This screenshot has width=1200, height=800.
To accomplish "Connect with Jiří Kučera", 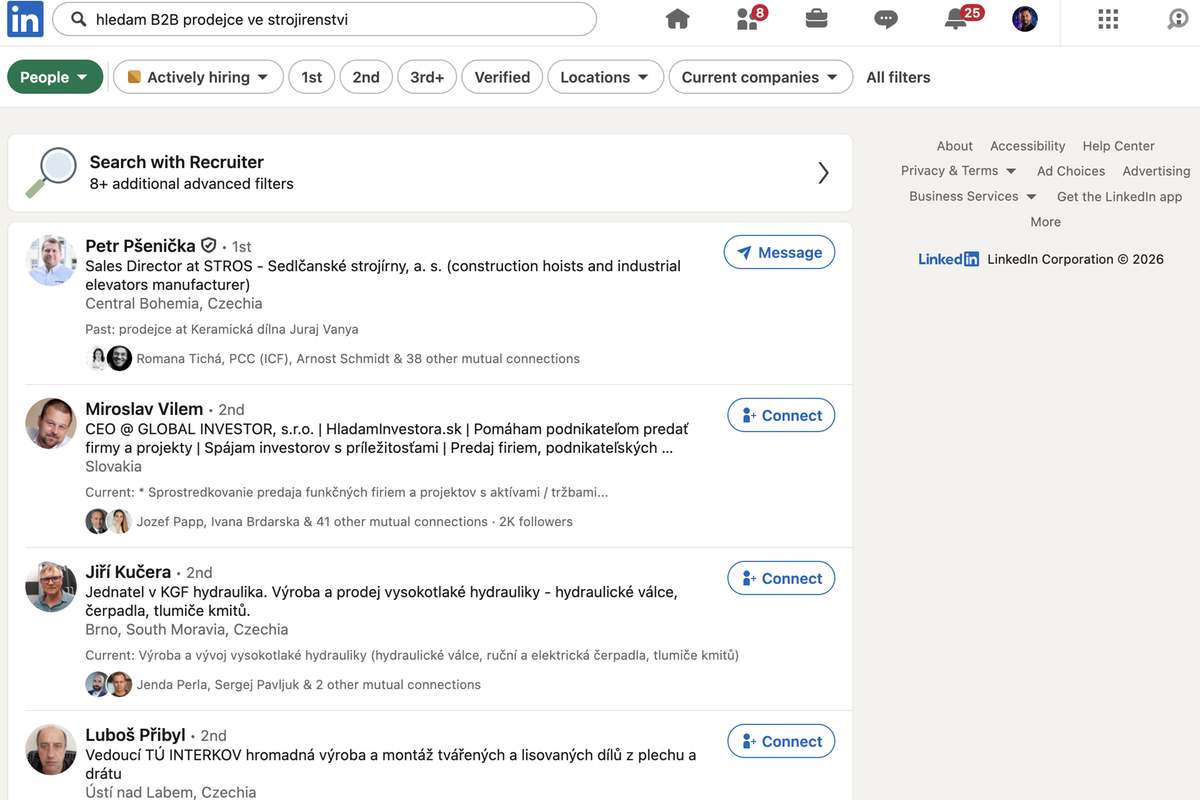I will coord(781,578).
